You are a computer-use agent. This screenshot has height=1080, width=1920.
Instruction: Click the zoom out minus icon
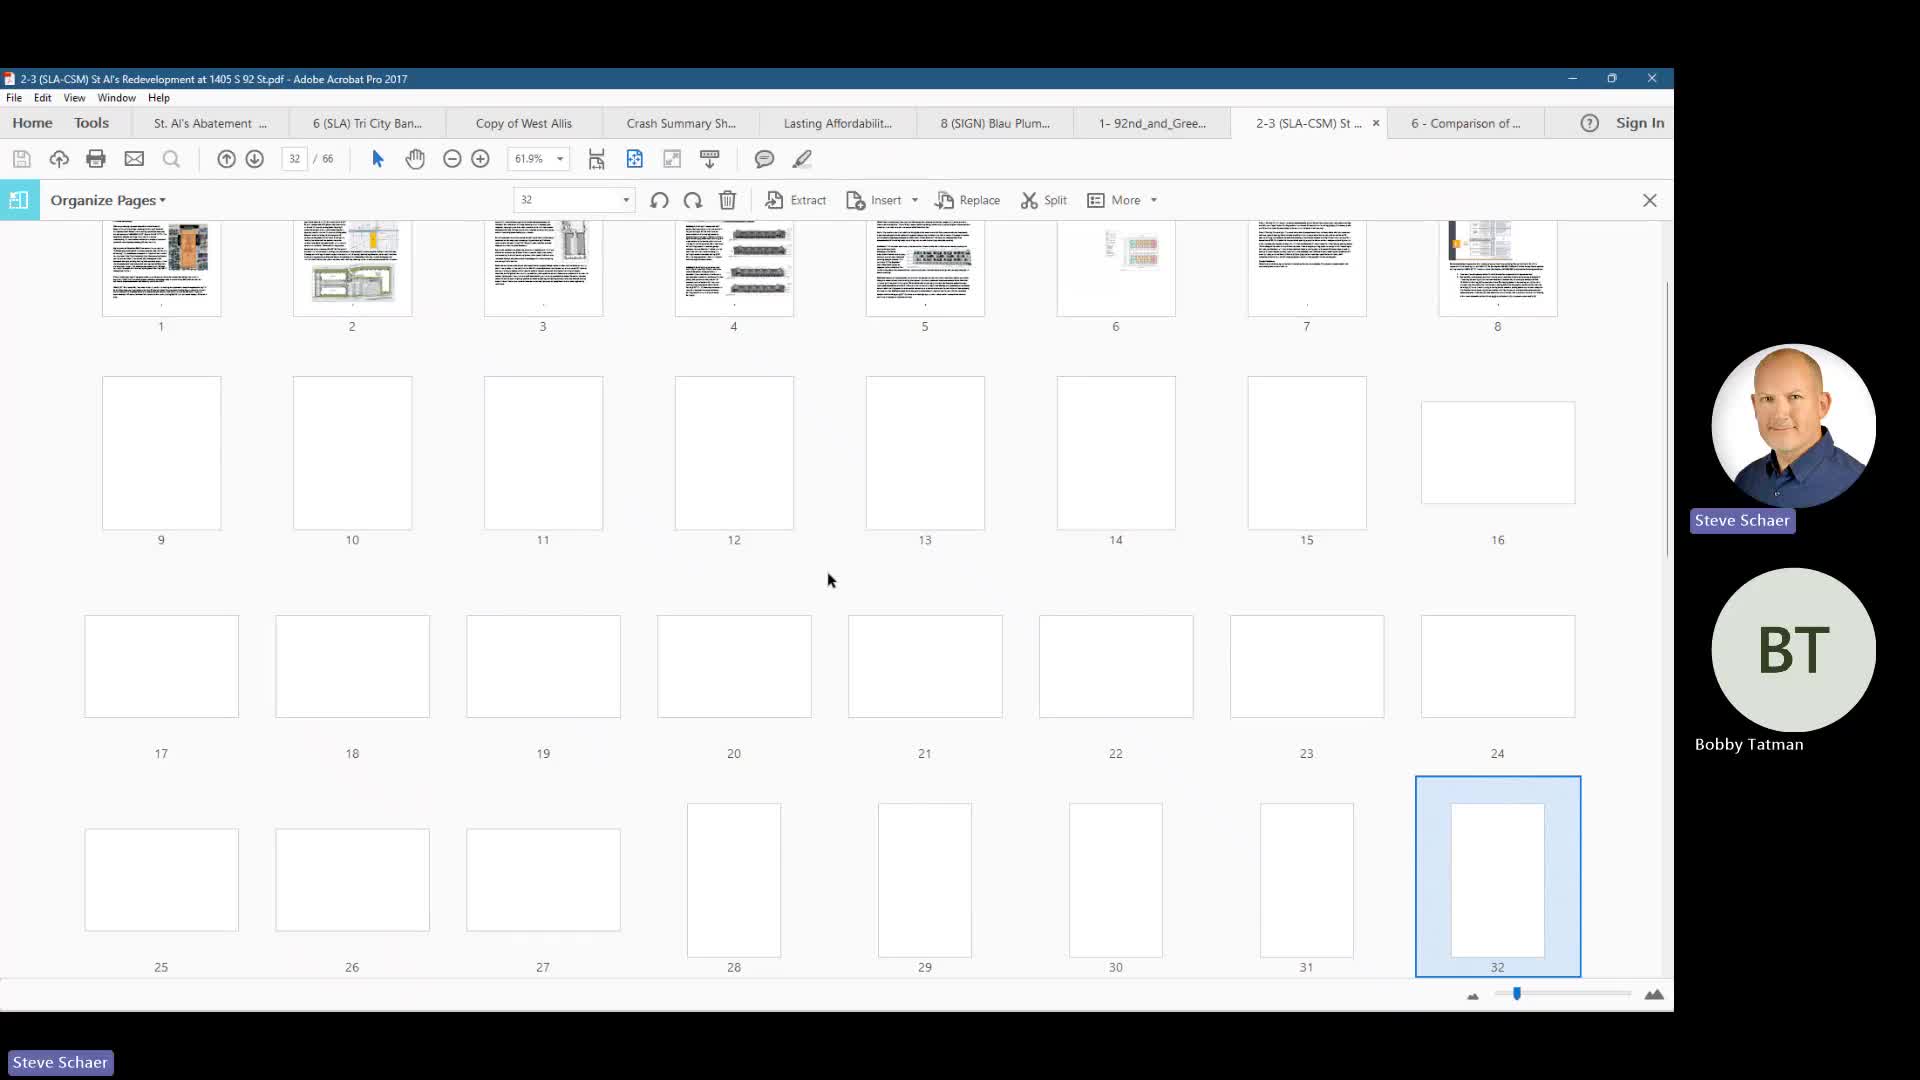[452, 159]
